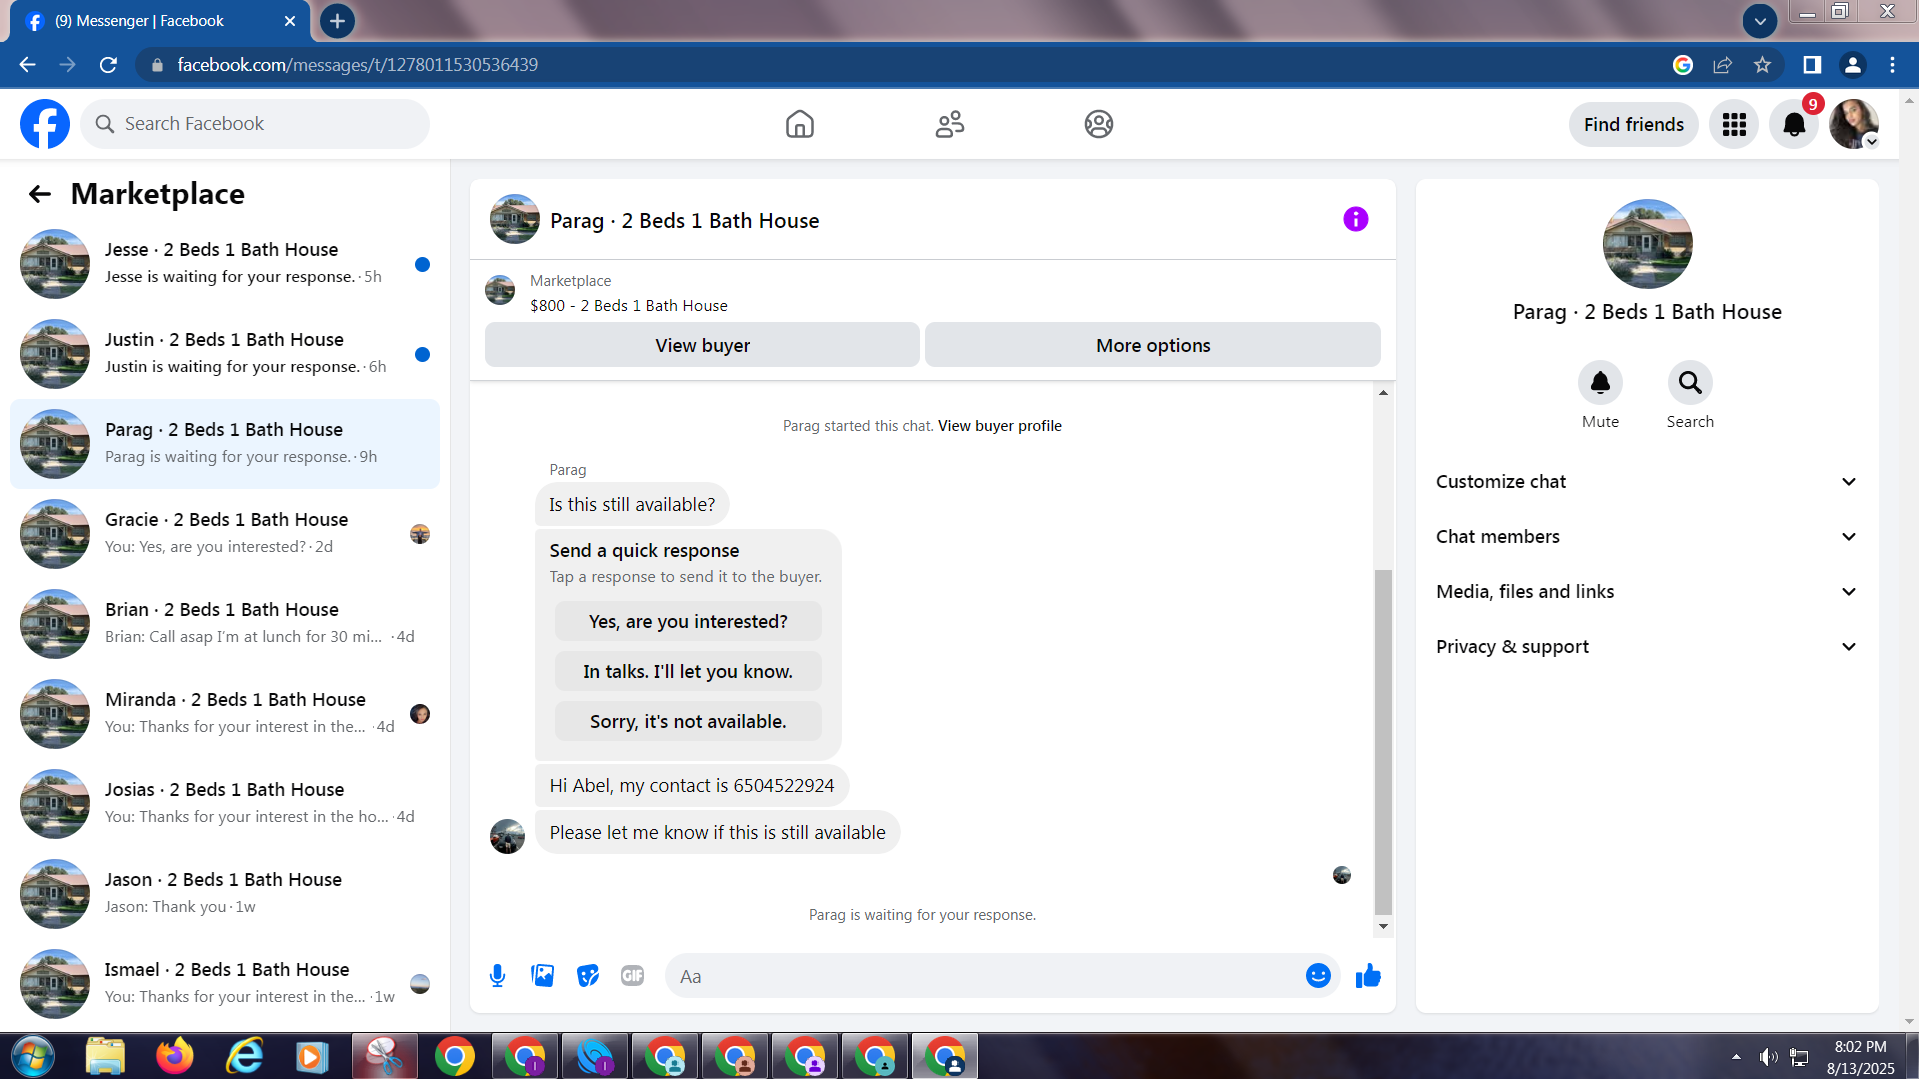Open the Windows Start button
Viewport: 1919px width, 1079px height.
[32, 1057]
